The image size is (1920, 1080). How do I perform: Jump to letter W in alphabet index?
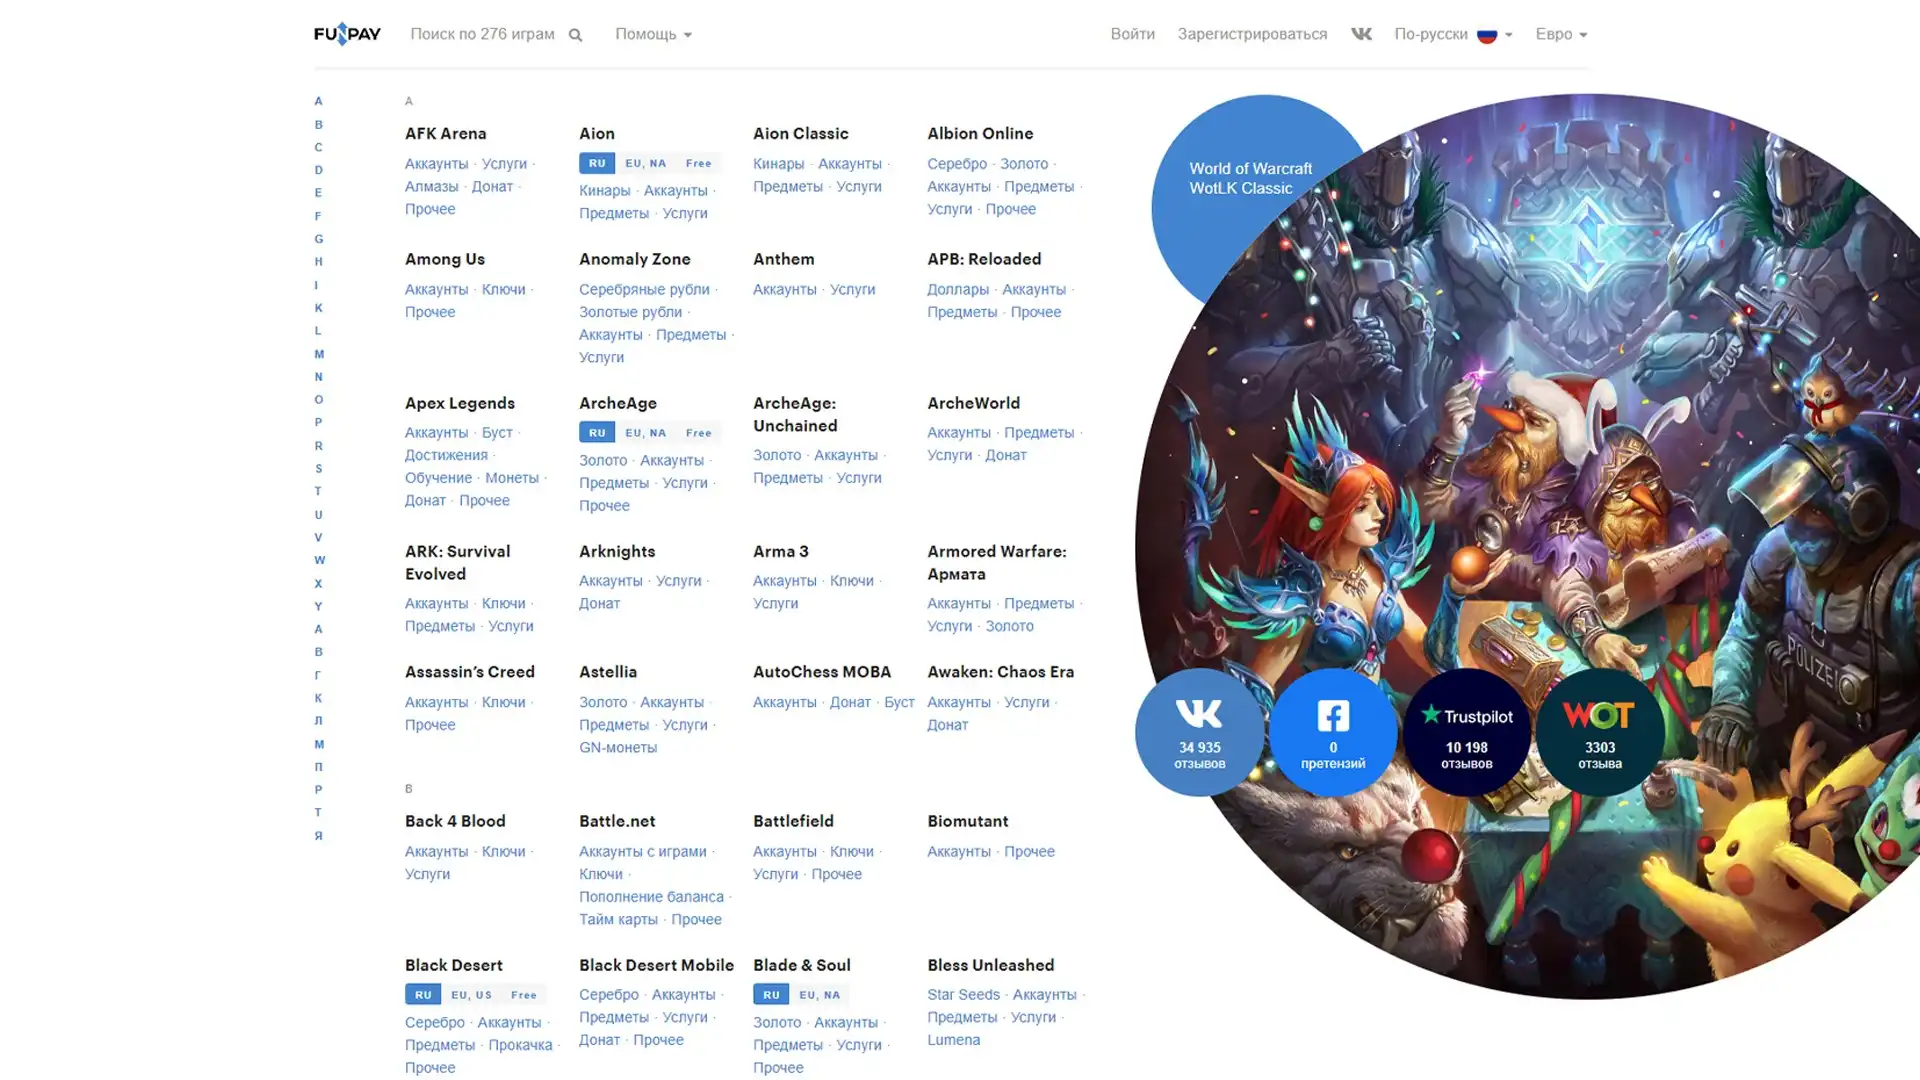tap(319, 560)
